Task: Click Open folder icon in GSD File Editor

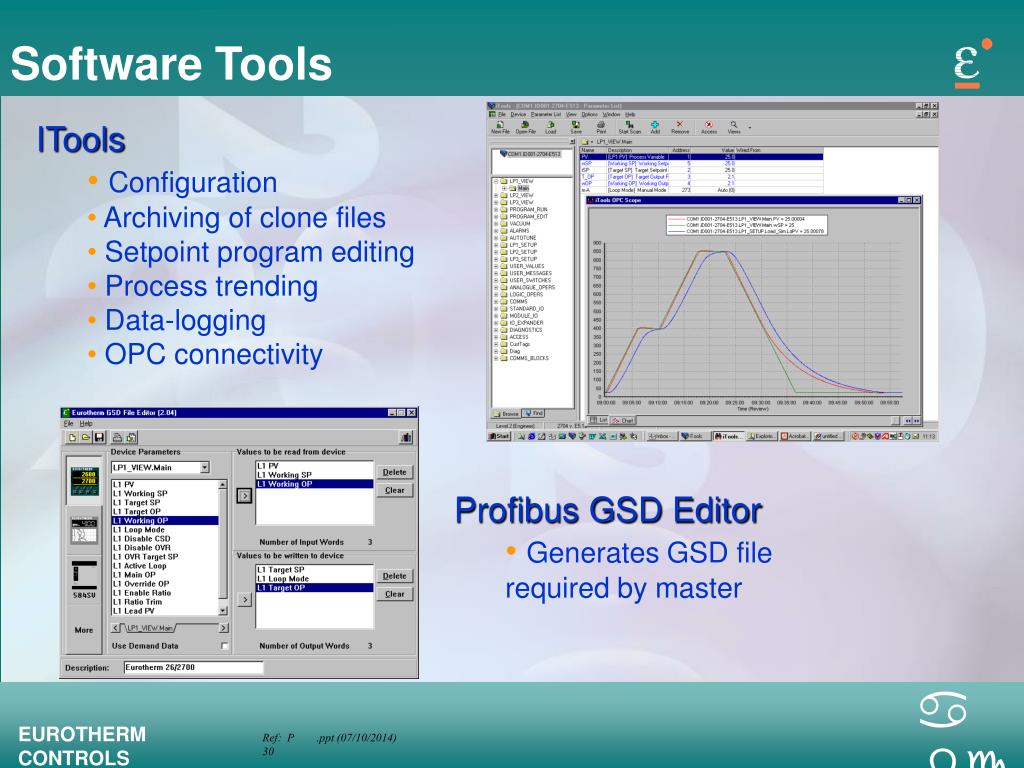Action: pyautogui.click(x=86, y=438)
